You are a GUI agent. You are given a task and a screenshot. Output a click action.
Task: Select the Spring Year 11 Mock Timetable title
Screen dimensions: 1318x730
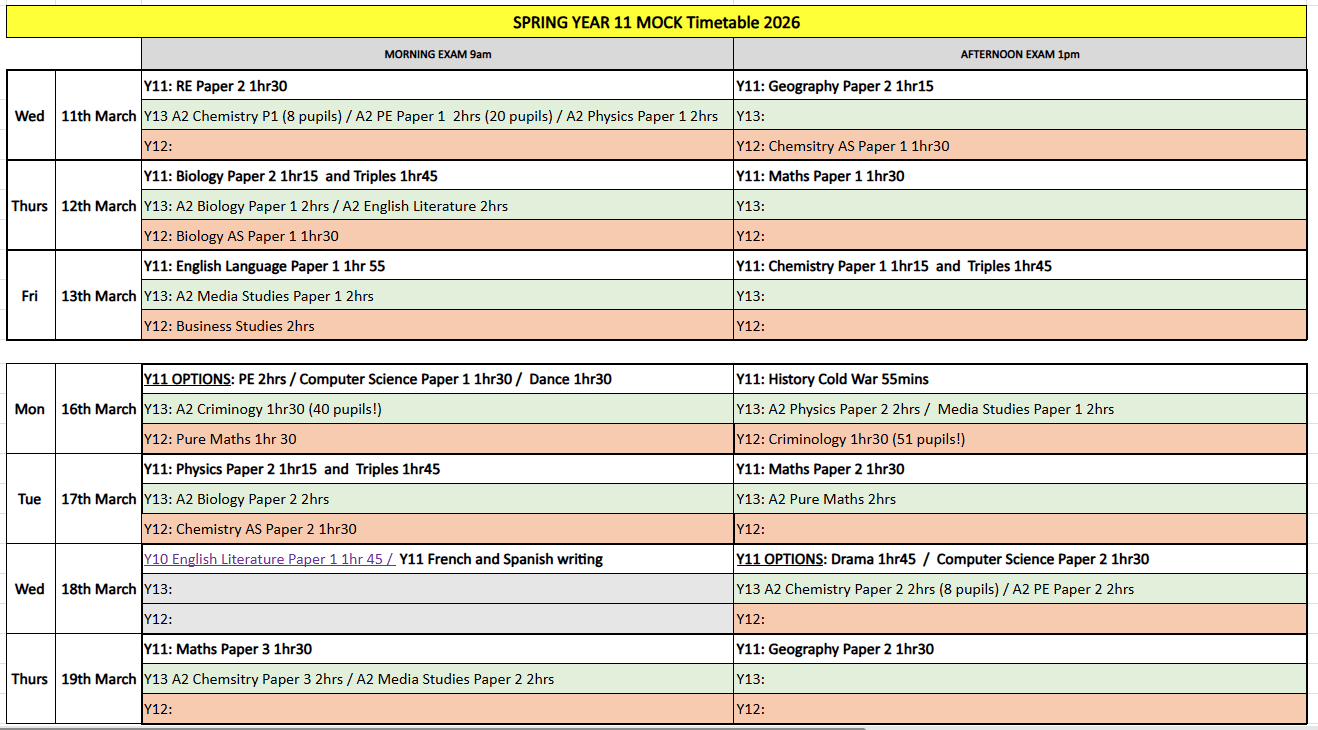656,22
